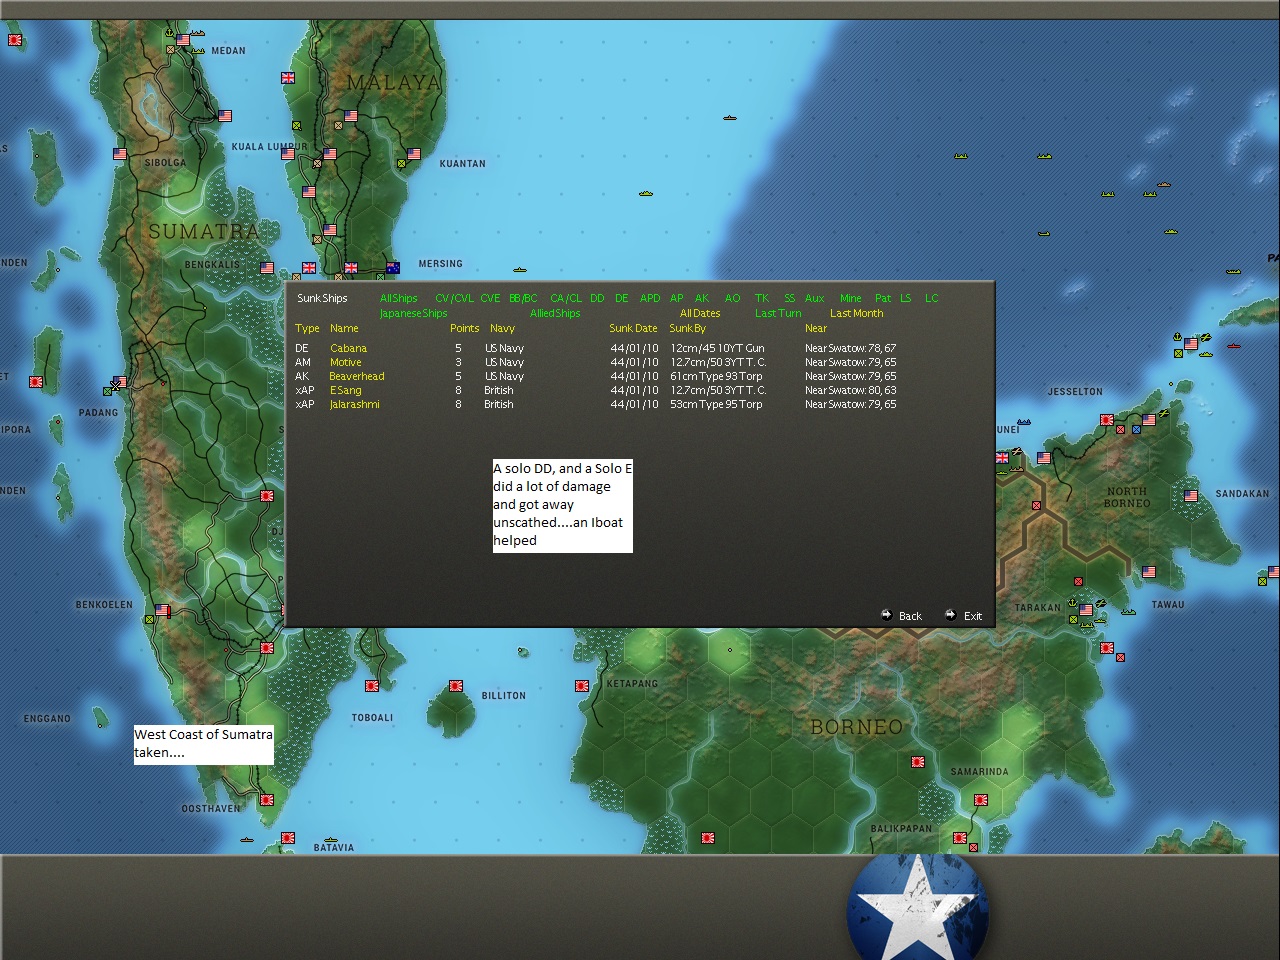Image resolution: width=1280 pixels, height=960 pixels.
Task: Sort list by Points column header
Action: [465, 328]
